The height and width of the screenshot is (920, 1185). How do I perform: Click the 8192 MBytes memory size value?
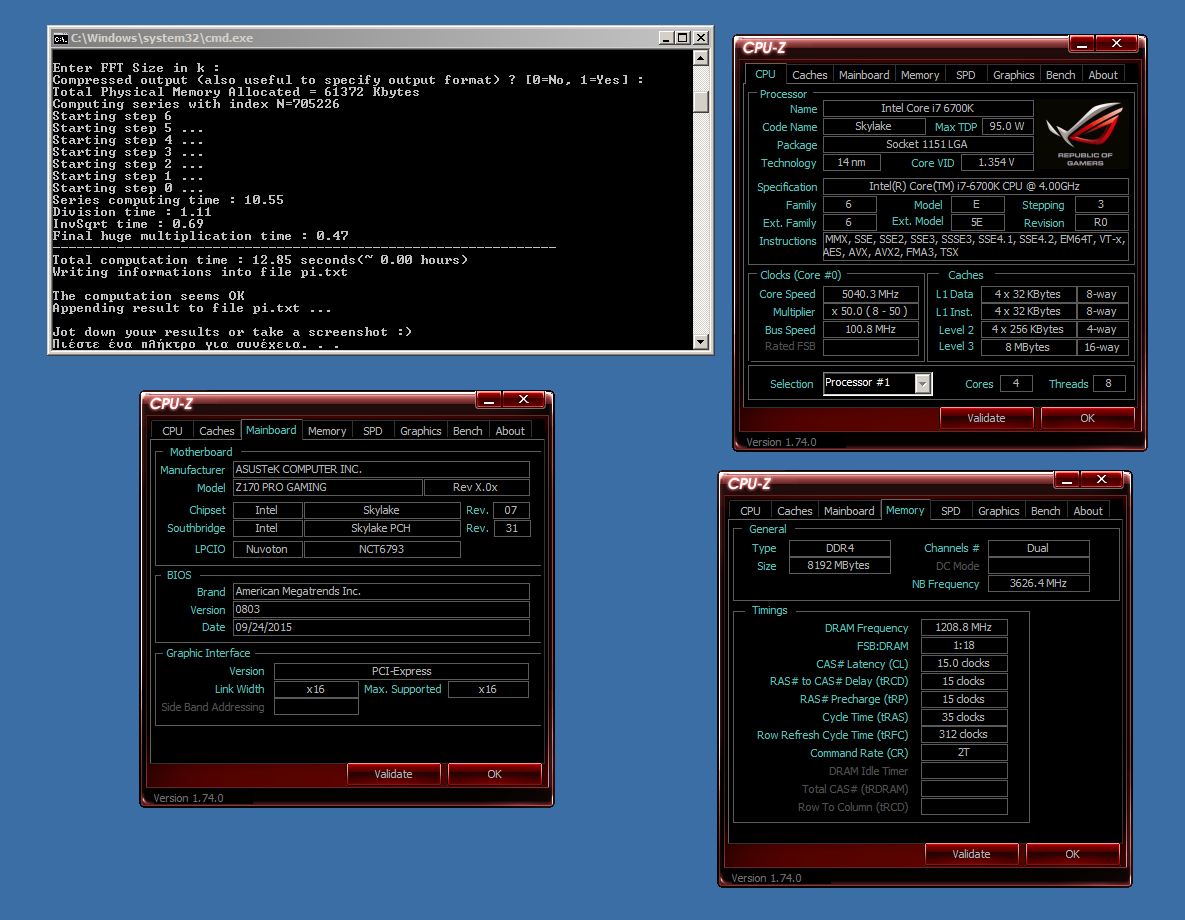pyautogui.click(x=839, y=565)
